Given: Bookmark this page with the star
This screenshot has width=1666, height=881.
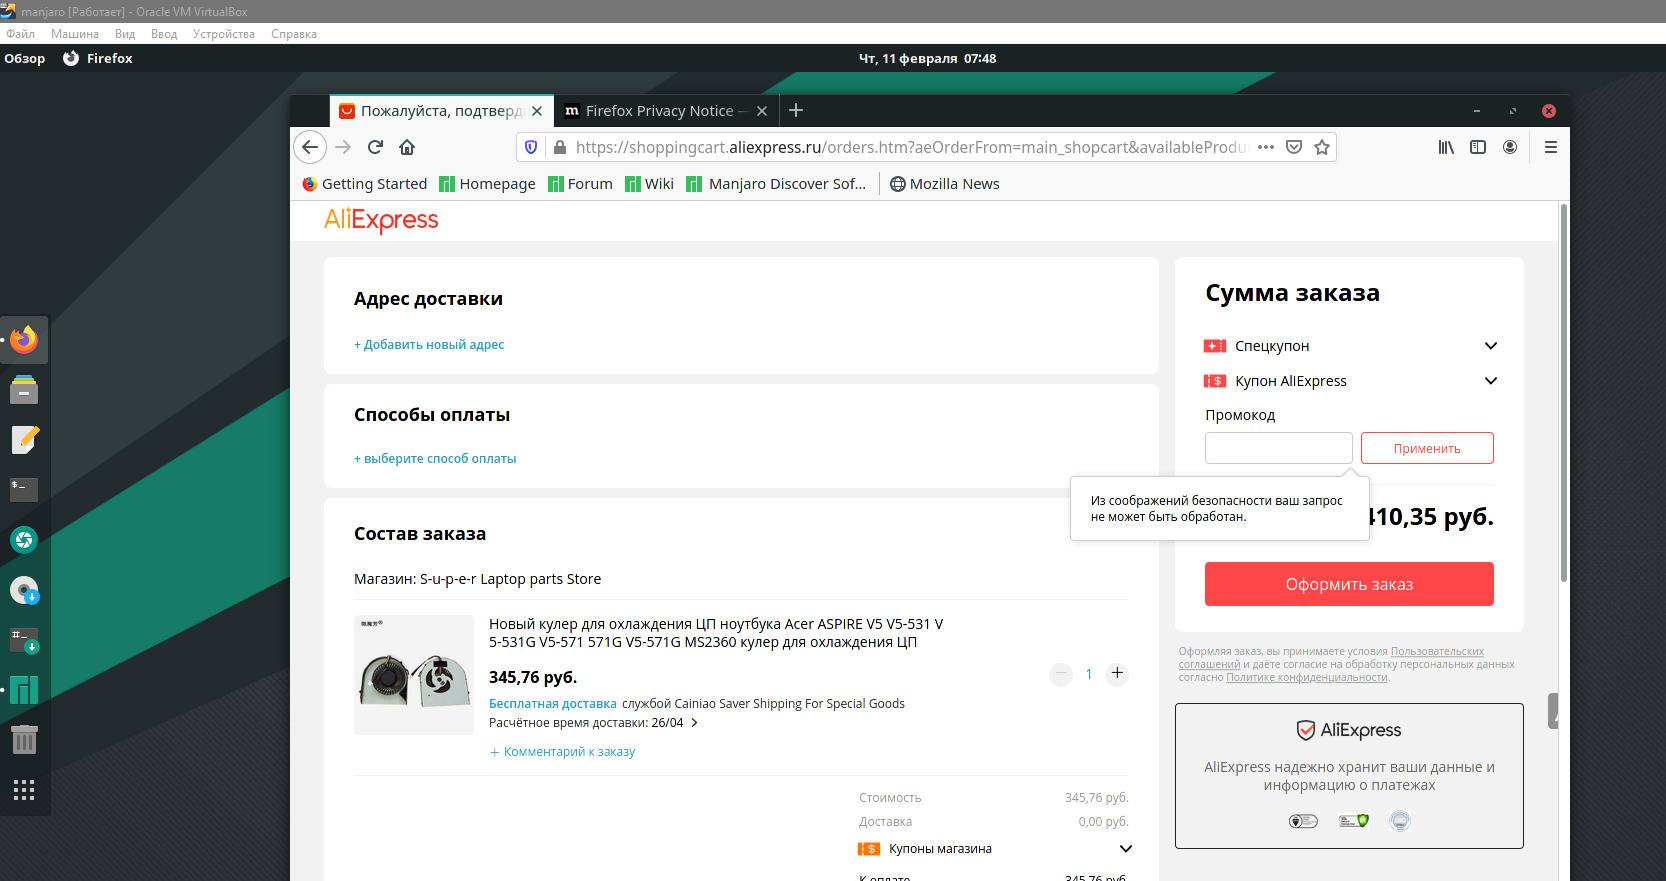Looking at the screenshot, I should click(x=1322, y=147).
